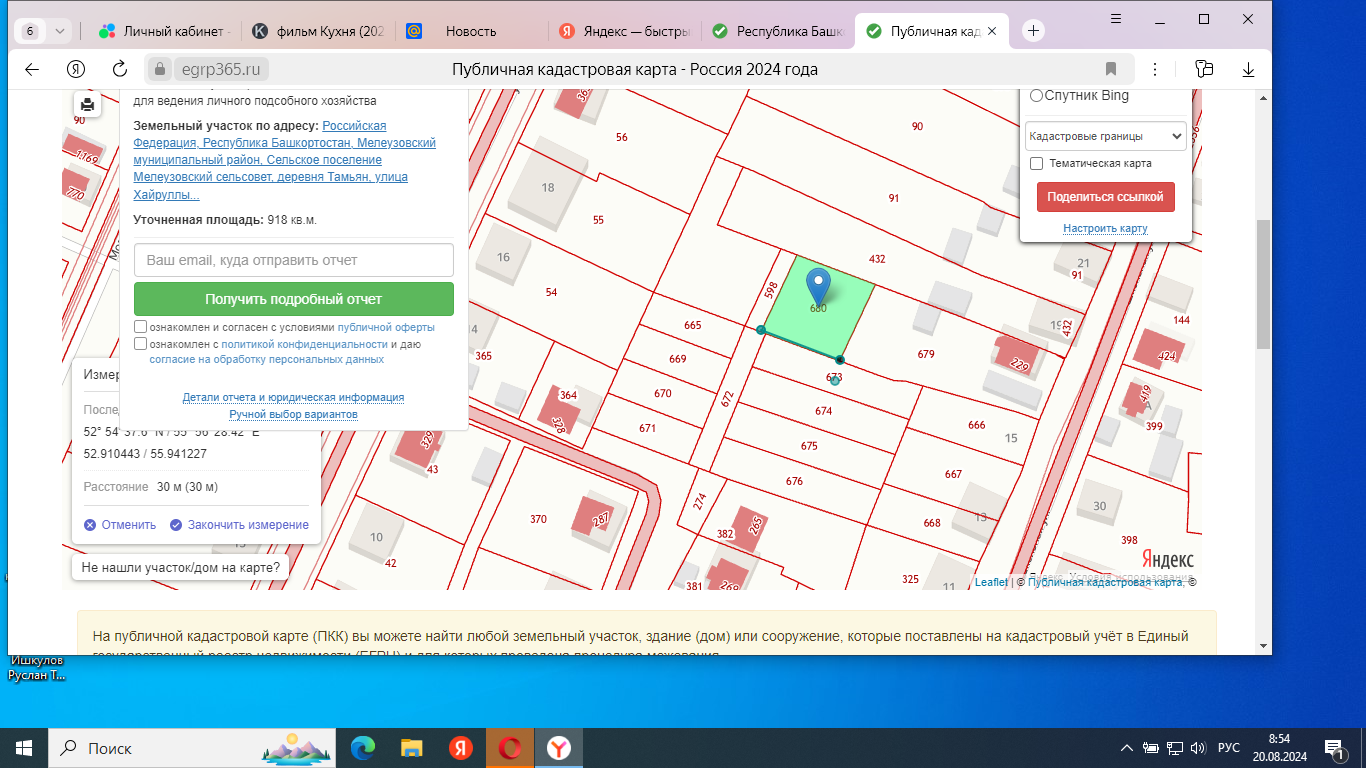Open the browser three-dot menu

point(1155,69)
